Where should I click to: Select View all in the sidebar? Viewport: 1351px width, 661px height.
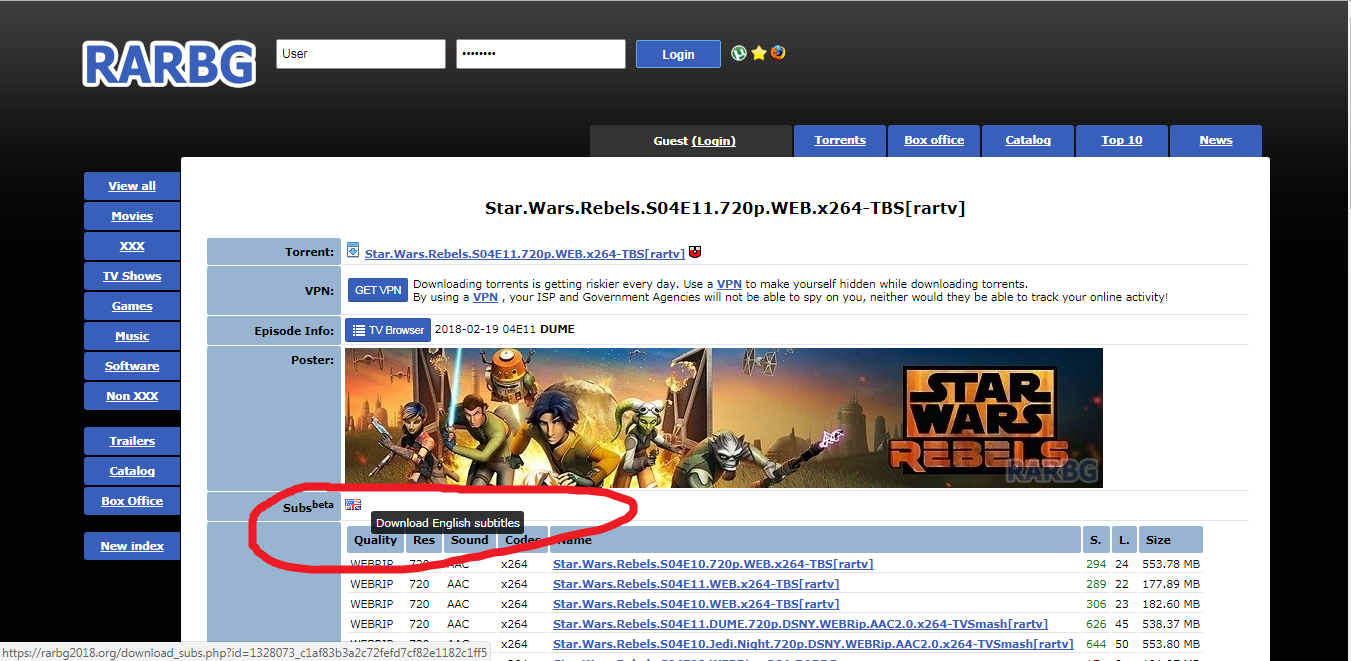(132, 186)
